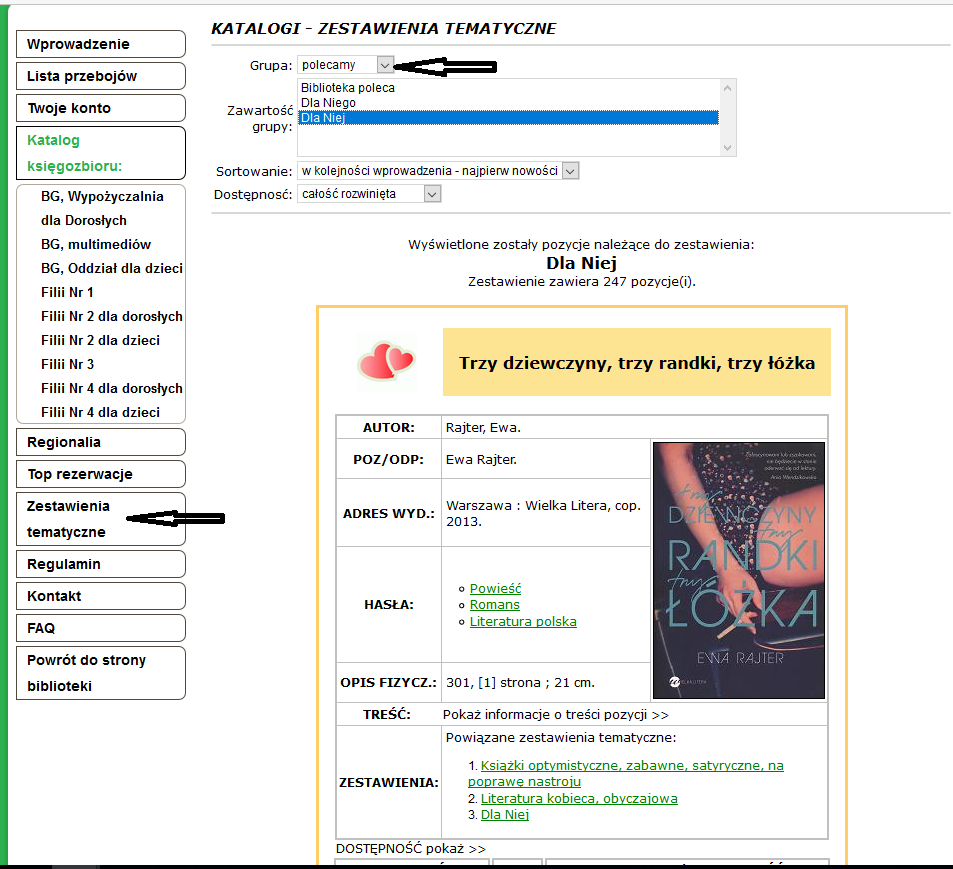The image size is (953, 869).
Task: Open Zestawienia tematyczne in sidebar
Action: tap(70, 519)
